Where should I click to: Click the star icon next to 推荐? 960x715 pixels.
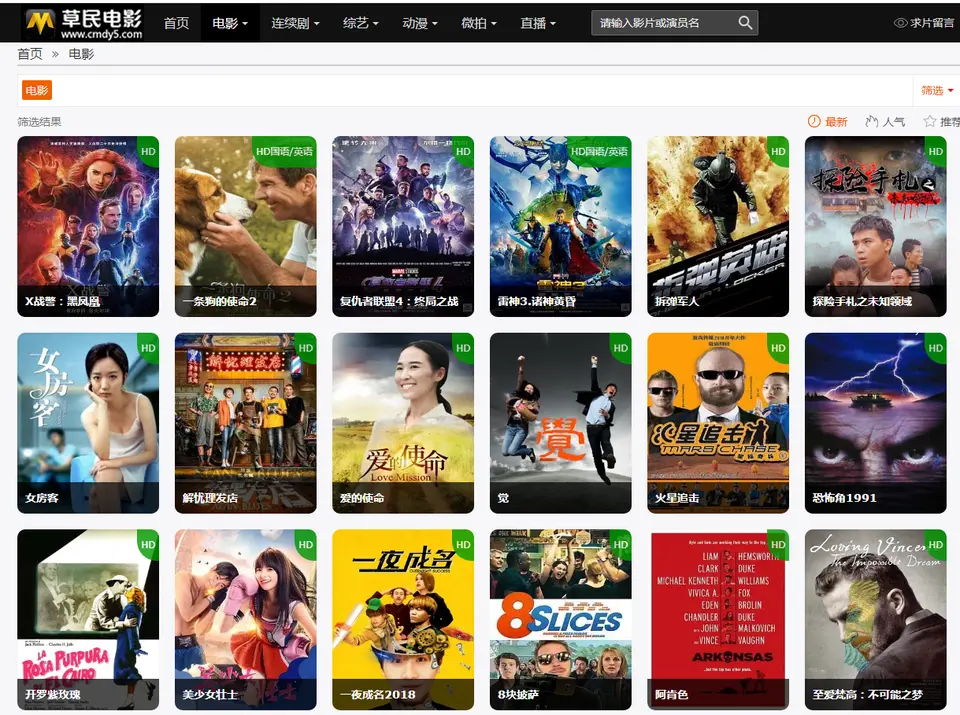[929, 121]
